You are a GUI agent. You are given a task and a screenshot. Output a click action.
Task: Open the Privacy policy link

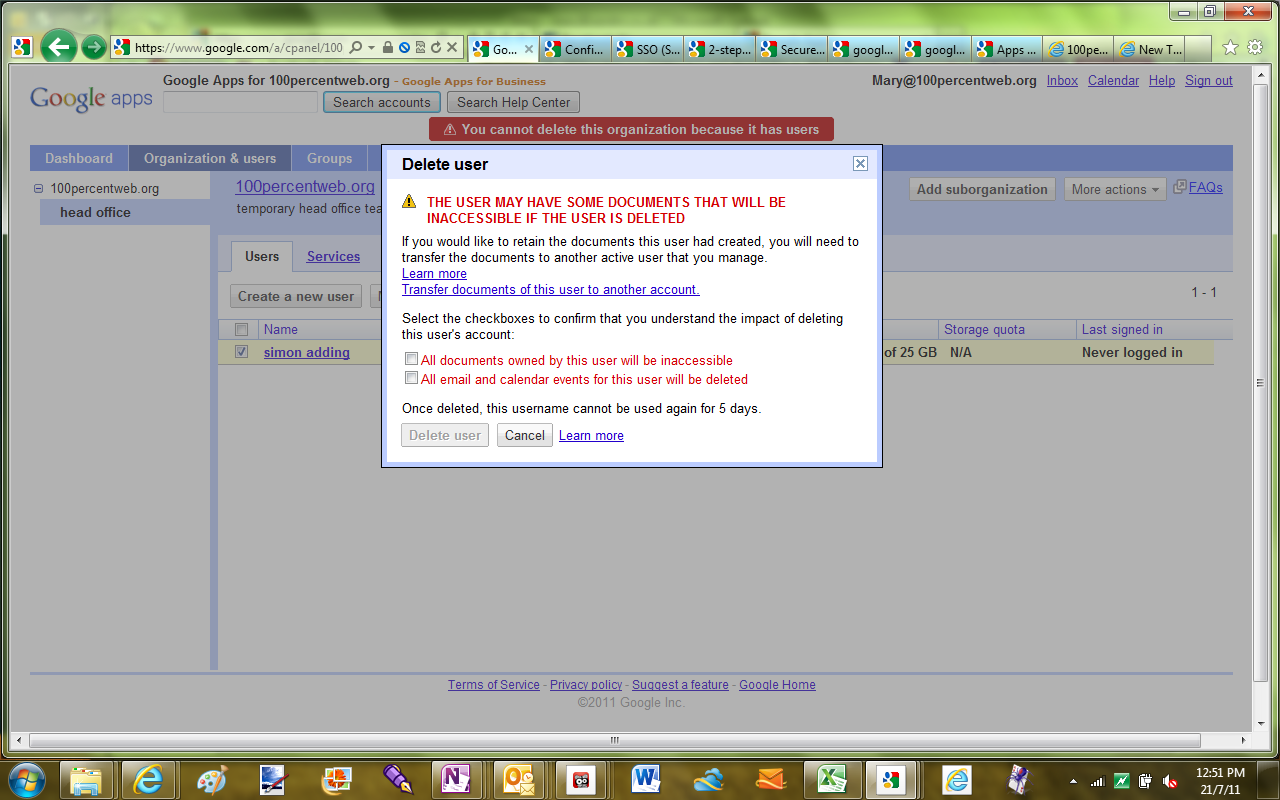[x=586, y=685]
